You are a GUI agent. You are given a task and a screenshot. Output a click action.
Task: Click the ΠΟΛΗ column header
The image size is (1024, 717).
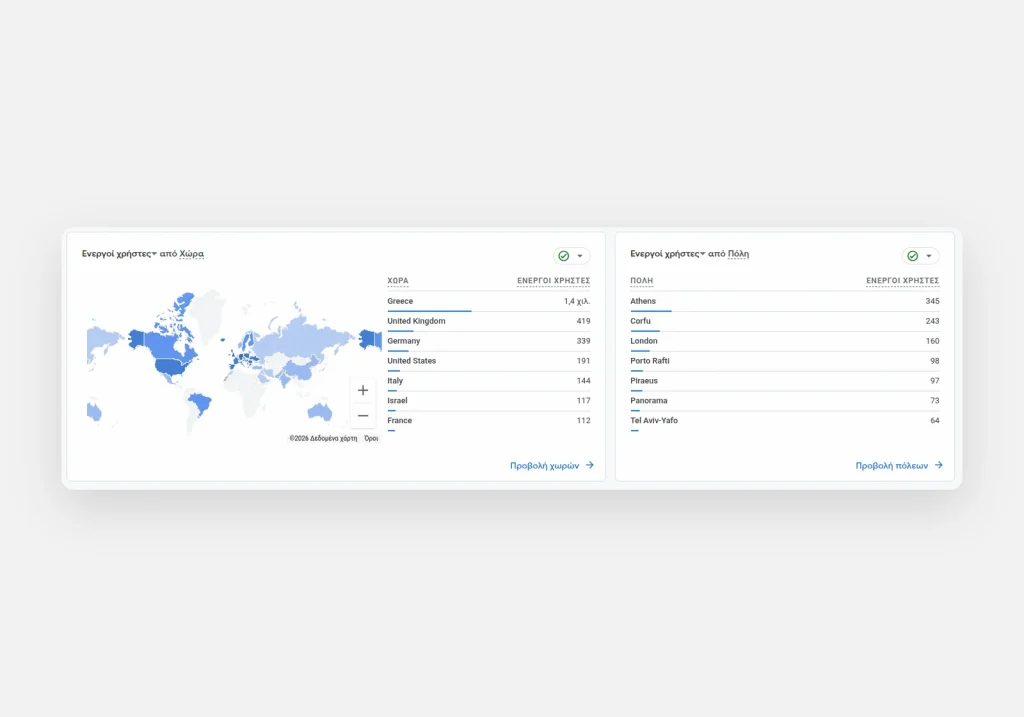[641, 281]
